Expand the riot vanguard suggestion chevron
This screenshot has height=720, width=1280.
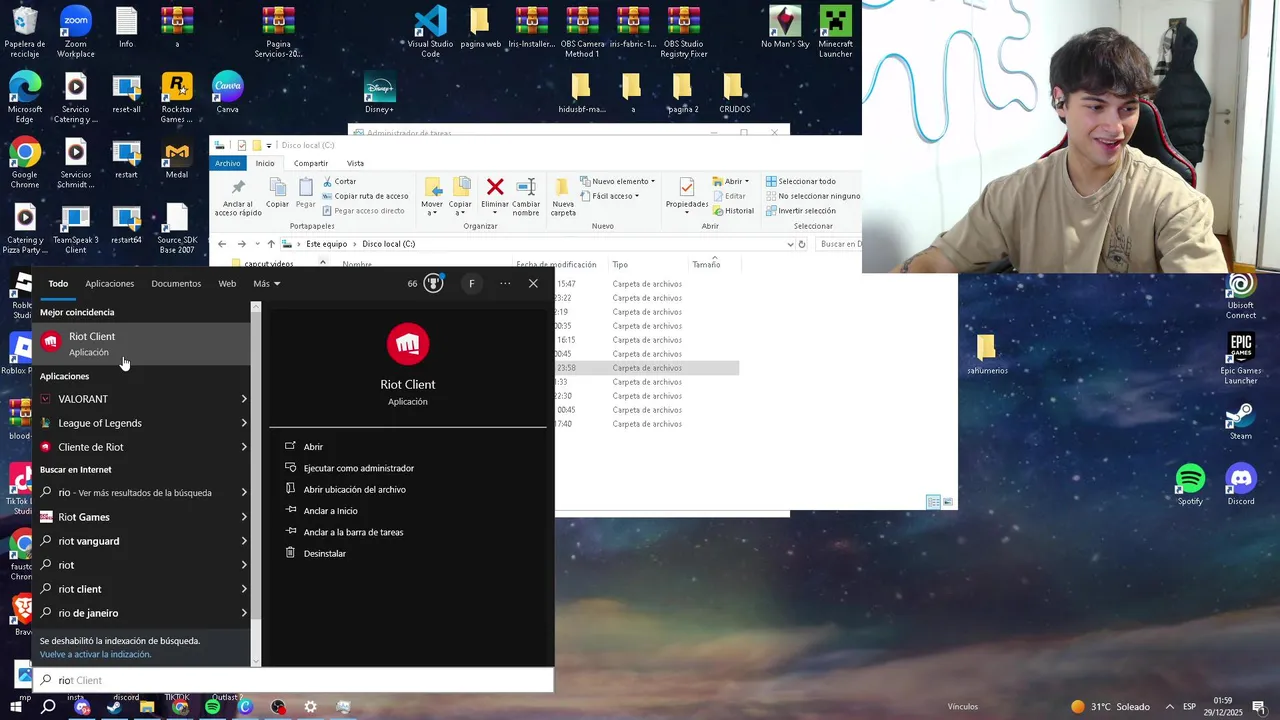coord(244,541)
